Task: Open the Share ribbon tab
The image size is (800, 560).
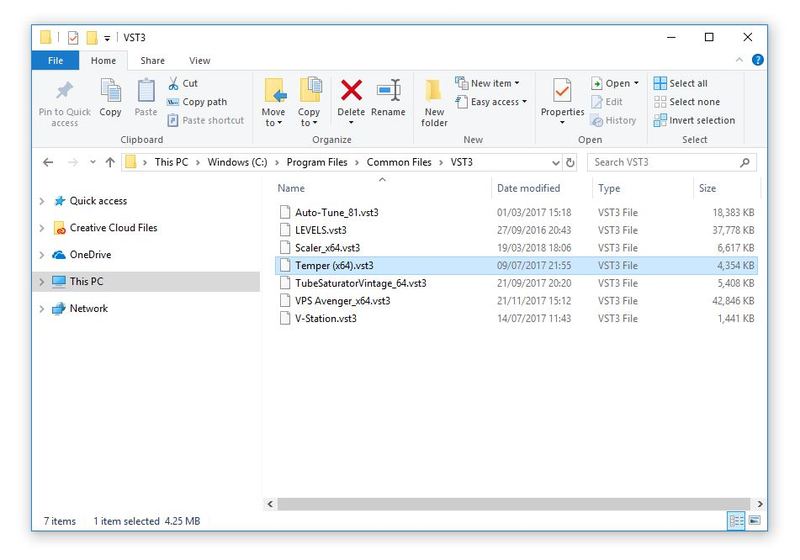Action: tap(152, 61)
